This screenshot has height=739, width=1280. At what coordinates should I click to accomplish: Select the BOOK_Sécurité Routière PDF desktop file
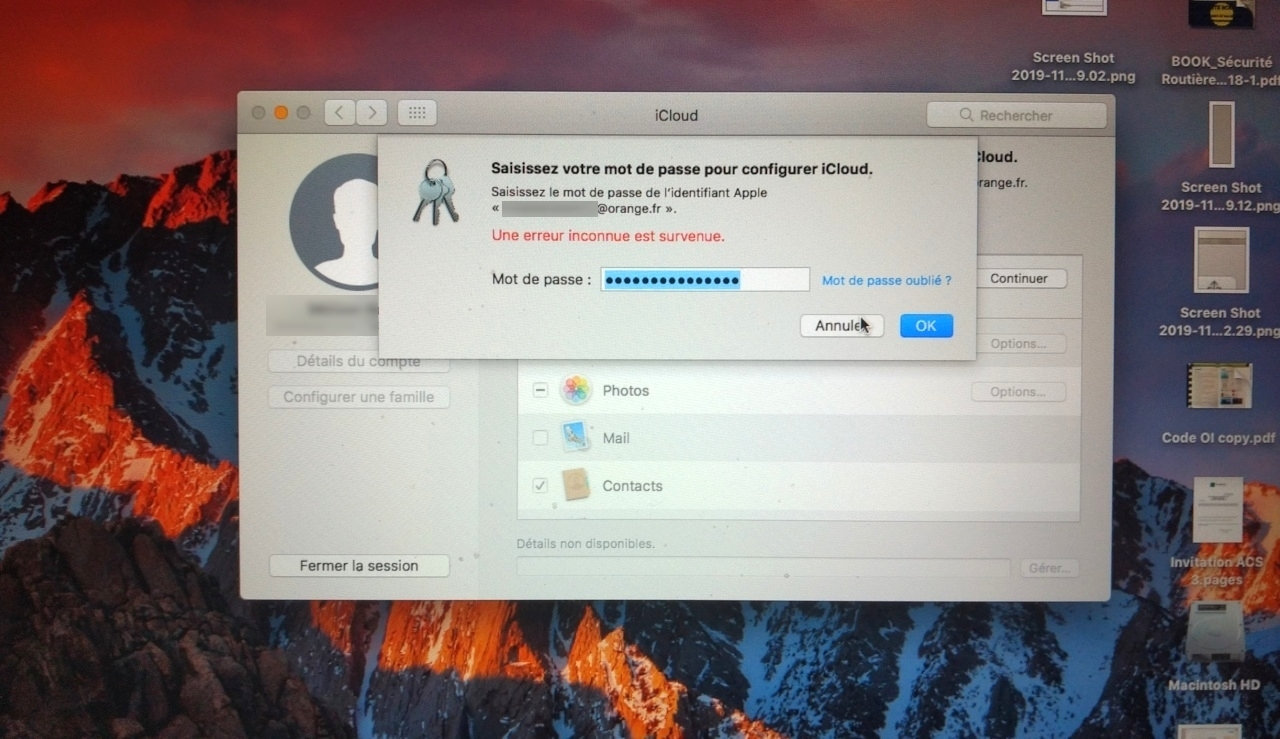(x=1222, y=44)
